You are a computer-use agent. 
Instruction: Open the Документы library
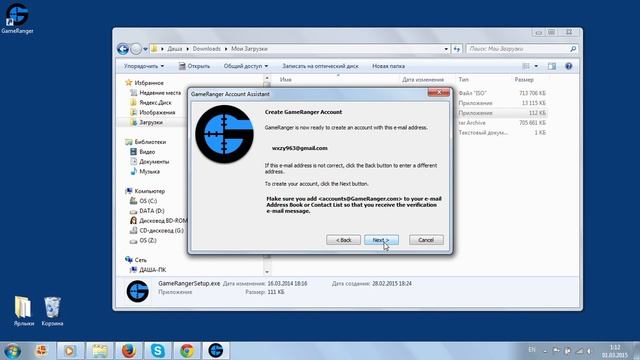click(x=154, y=162)
